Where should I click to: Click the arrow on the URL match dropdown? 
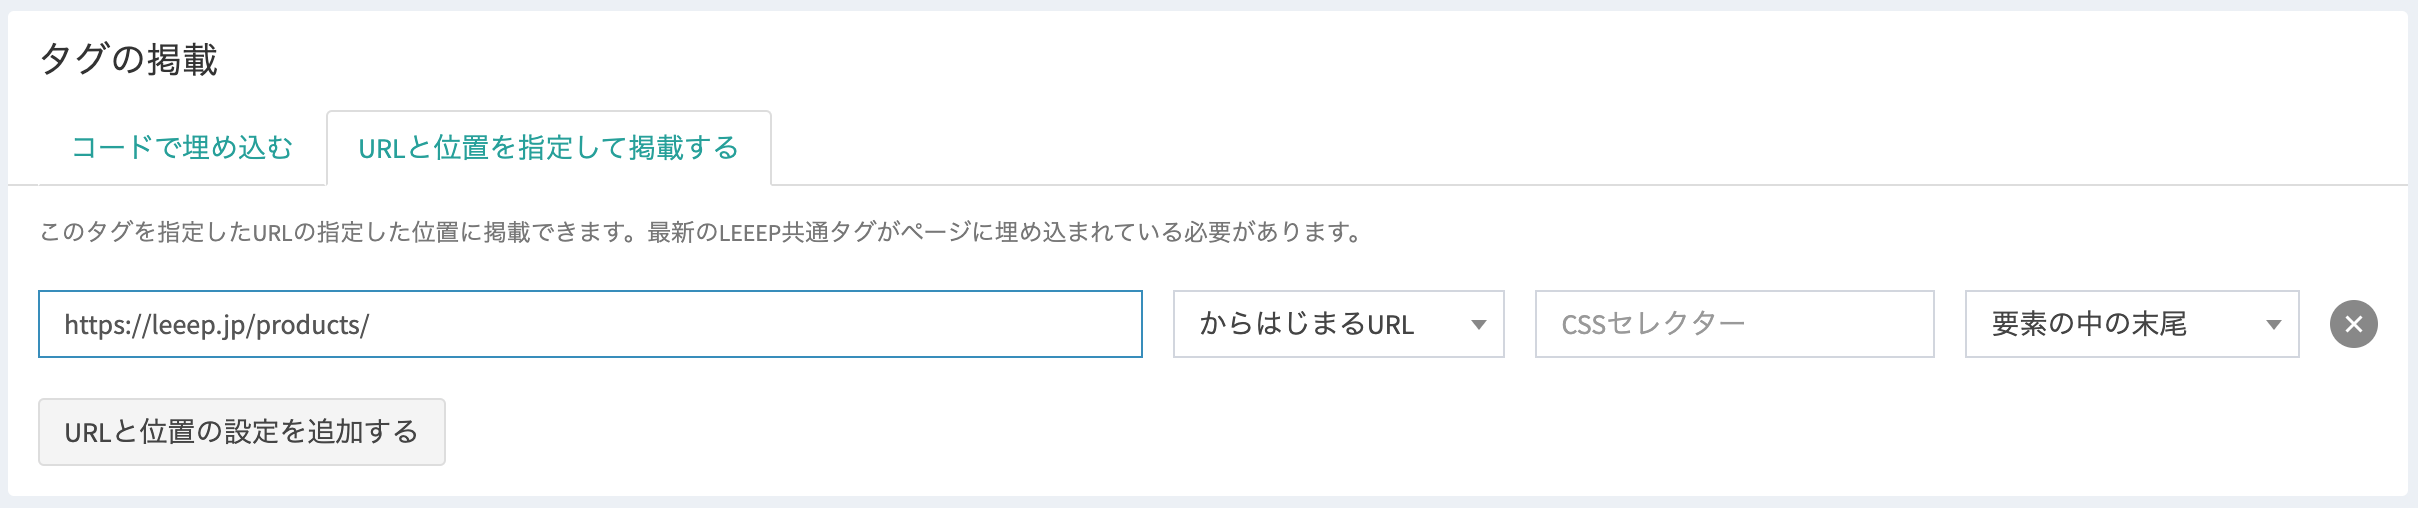point(1478,324)
